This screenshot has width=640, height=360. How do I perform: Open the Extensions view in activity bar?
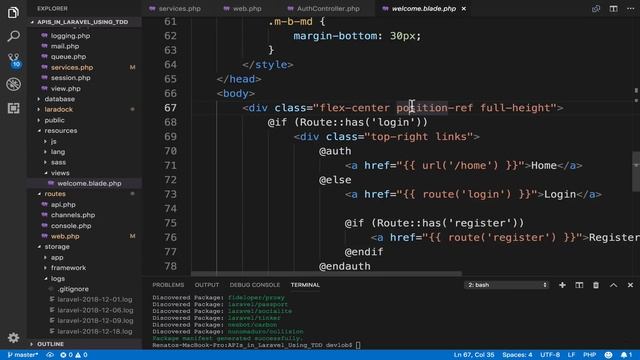[13, 108]
